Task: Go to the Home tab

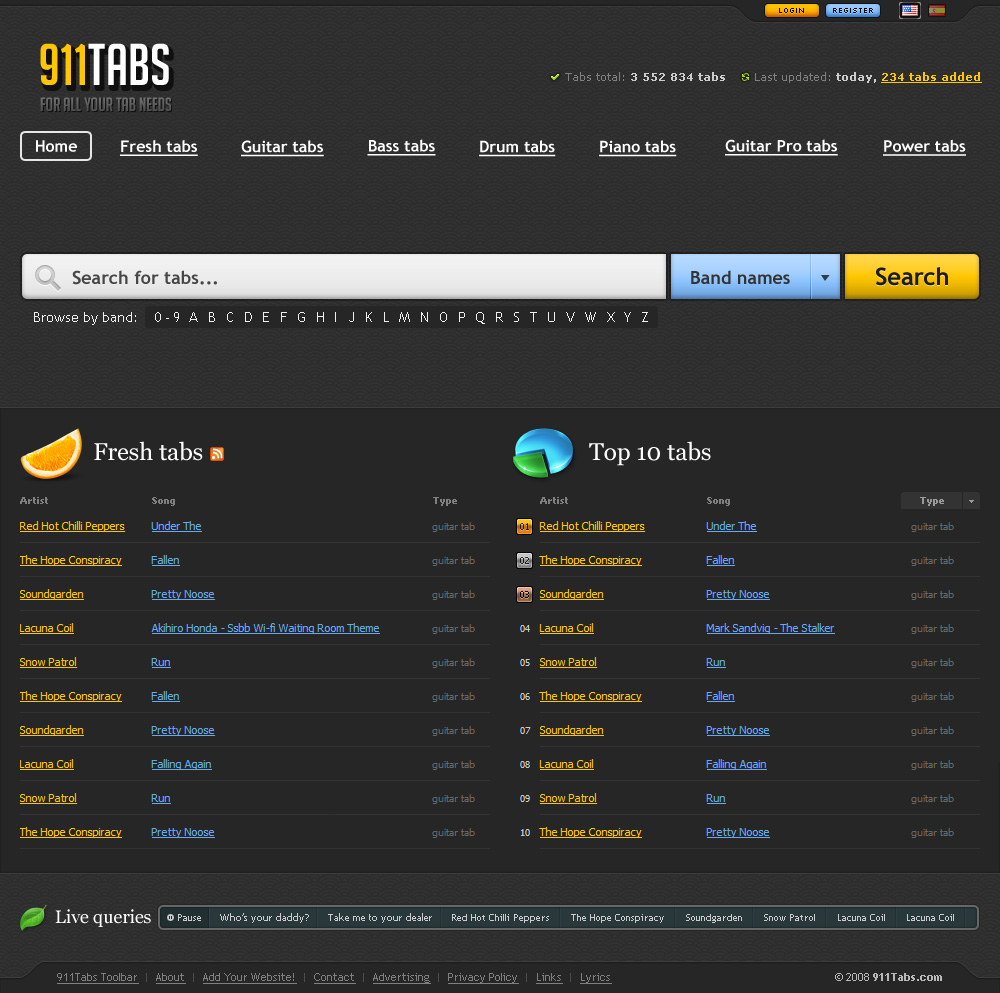Action: (56, 146)
